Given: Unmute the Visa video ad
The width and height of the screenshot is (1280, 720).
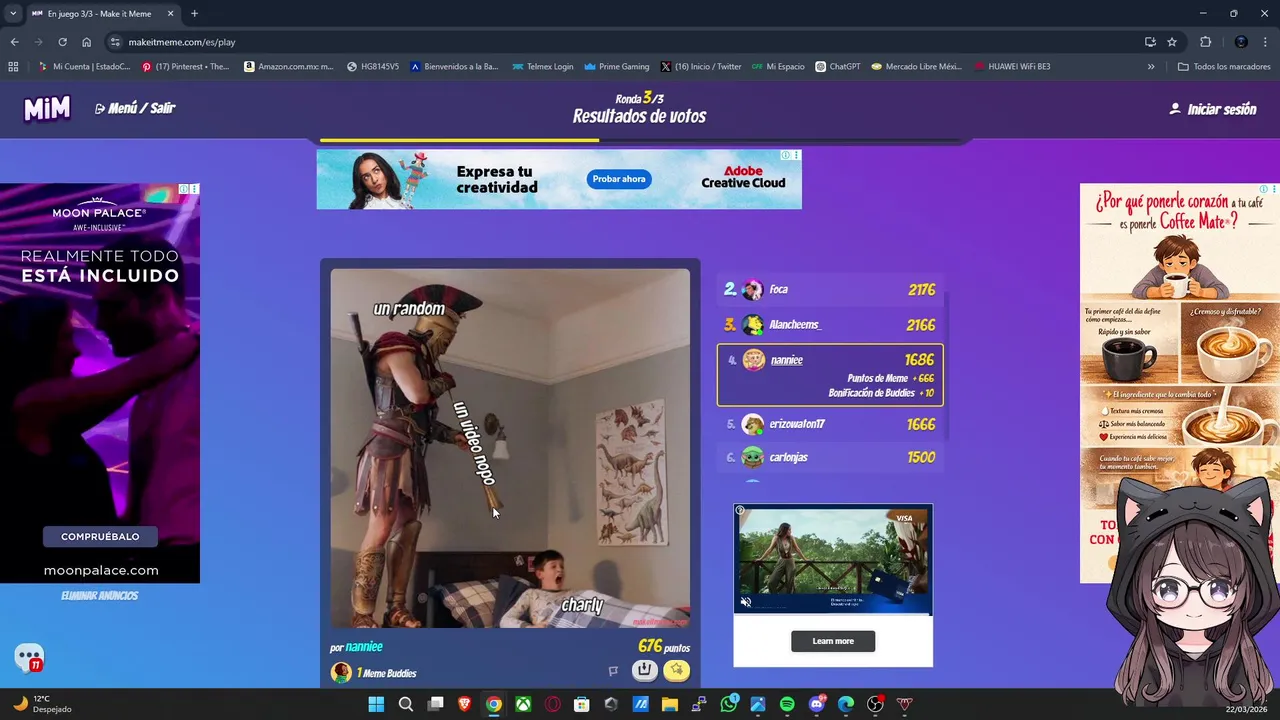Looking at the screenshot, I should pos(745,602).
